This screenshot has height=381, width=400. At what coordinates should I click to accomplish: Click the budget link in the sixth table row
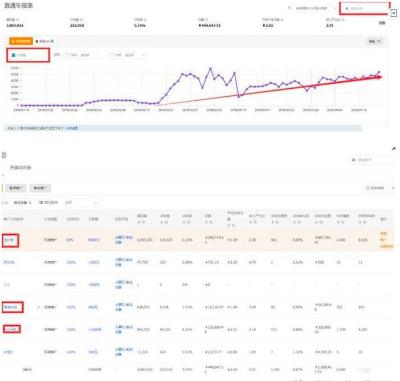[x=93, y=352]
